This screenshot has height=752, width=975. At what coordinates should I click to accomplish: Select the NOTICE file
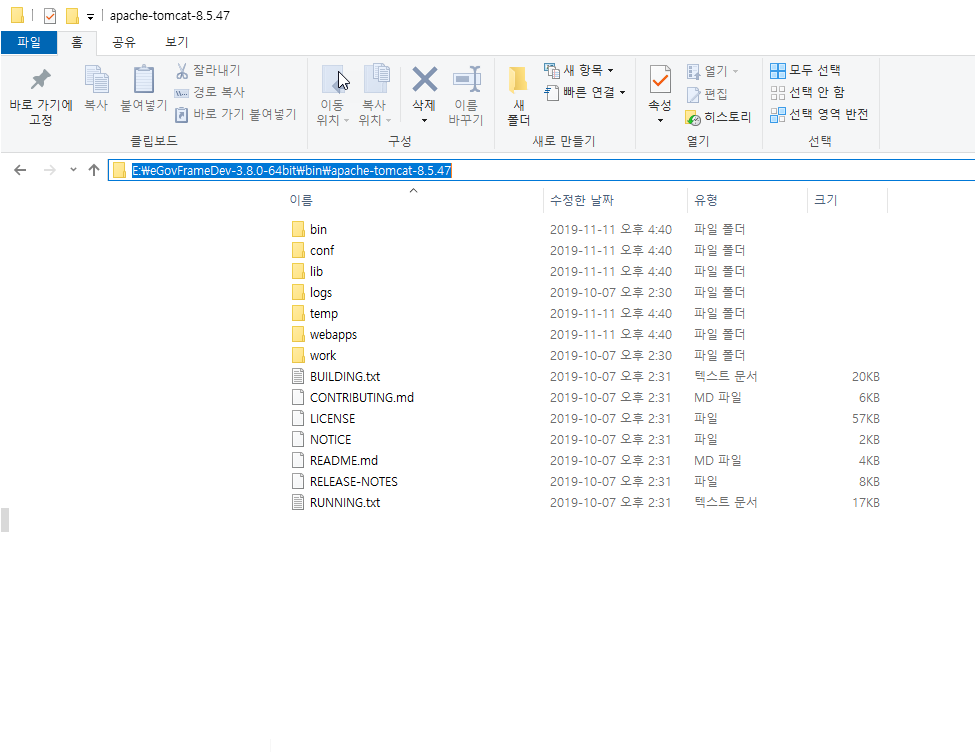(330, 440)
